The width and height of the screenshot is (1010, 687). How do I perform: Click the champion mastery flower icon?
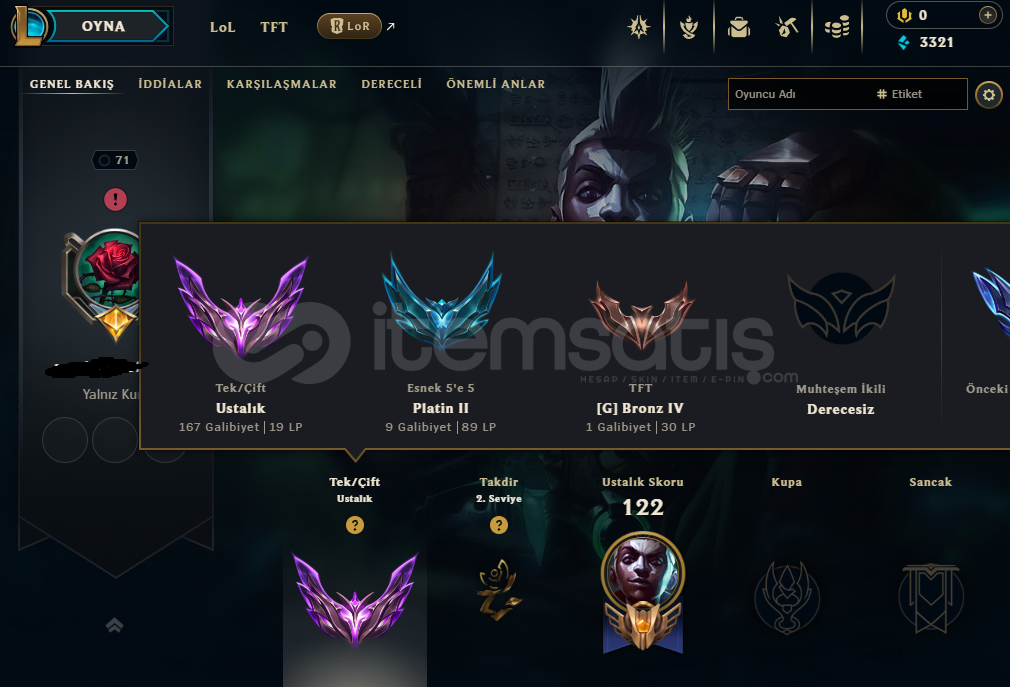click(689, 27)
